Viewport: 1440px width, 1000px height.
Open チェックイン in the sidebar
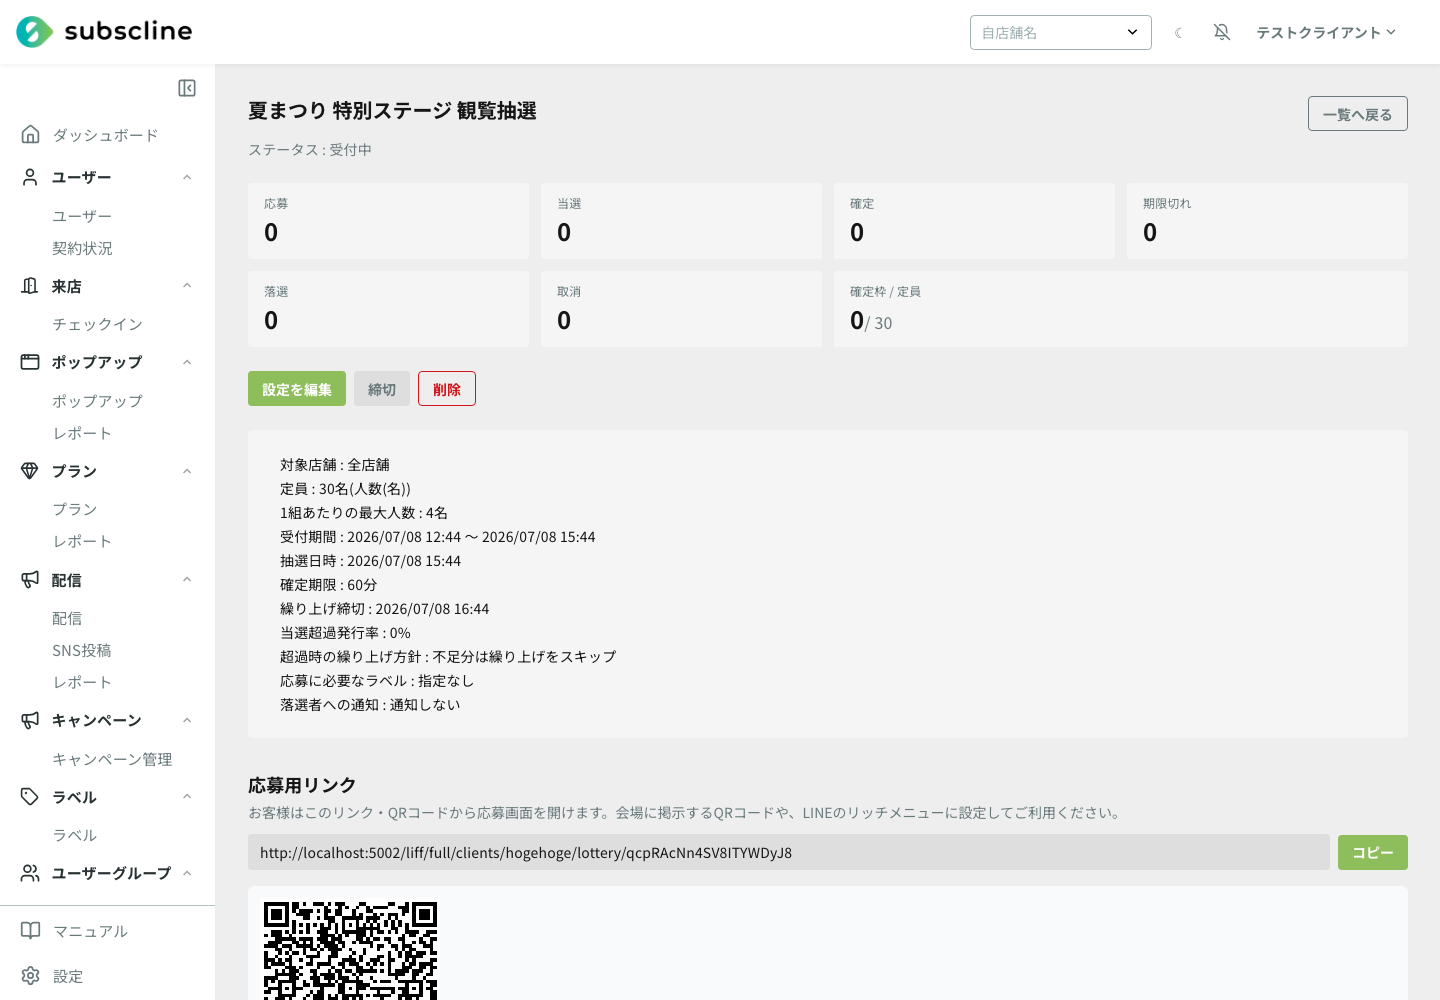pyautogui.click(x=97, y=324)
